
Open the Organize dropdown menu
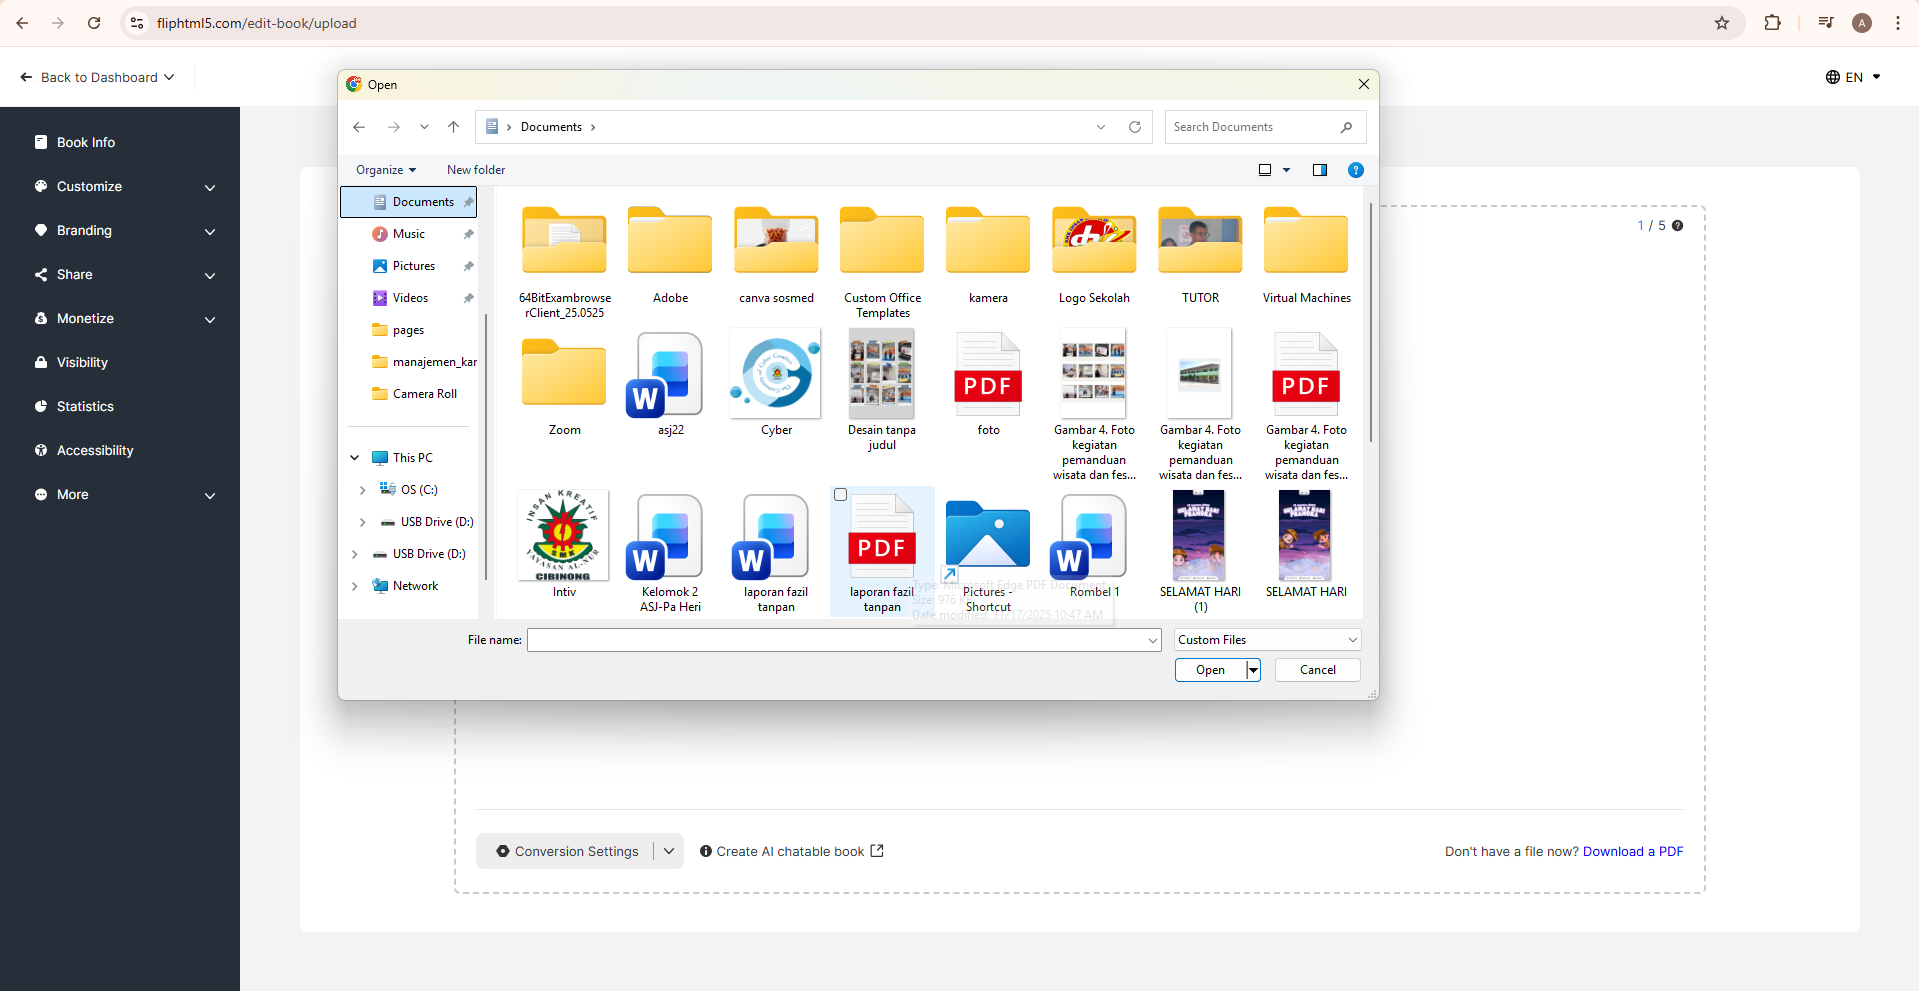click(x=385, y=170)
